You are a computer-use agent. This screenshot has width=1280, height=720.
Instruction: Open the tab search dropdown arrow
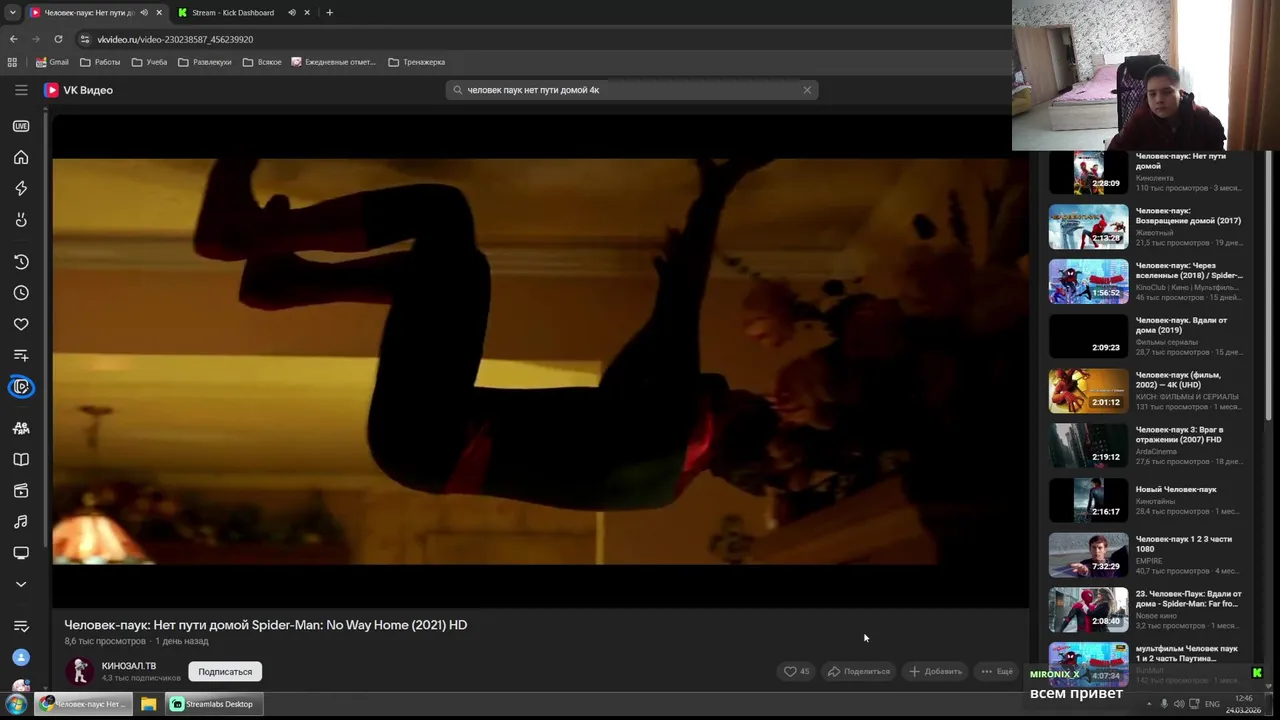(x=12, y=13)
